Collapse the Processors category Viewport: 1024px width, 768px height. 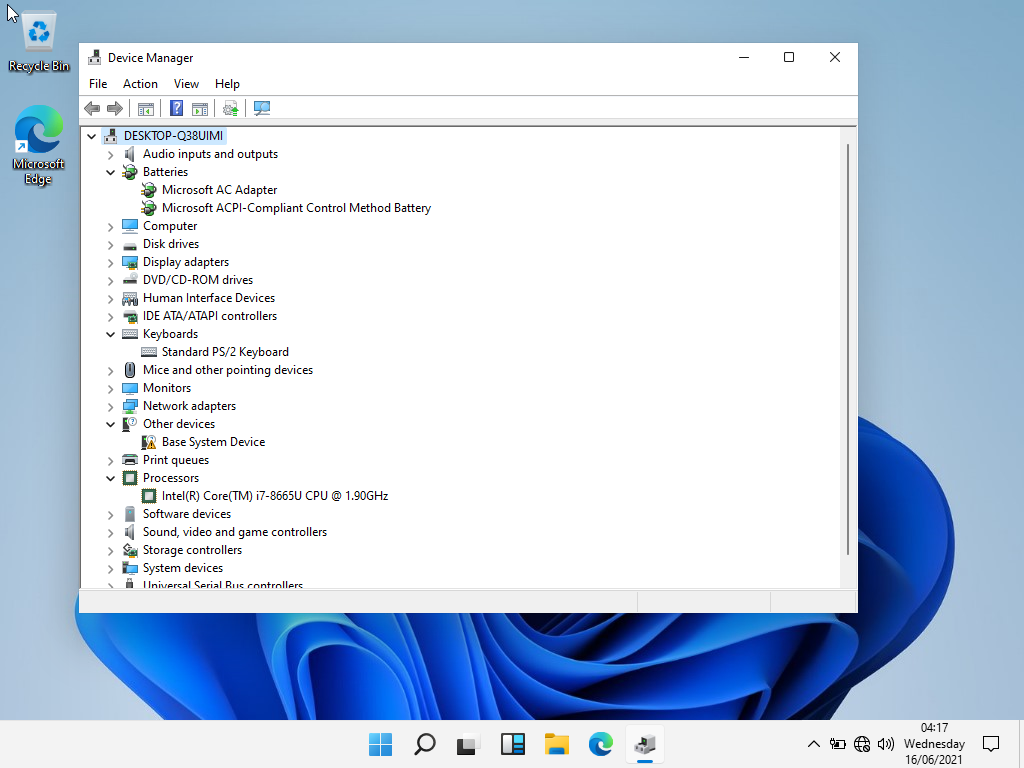(x=110, y=478)
